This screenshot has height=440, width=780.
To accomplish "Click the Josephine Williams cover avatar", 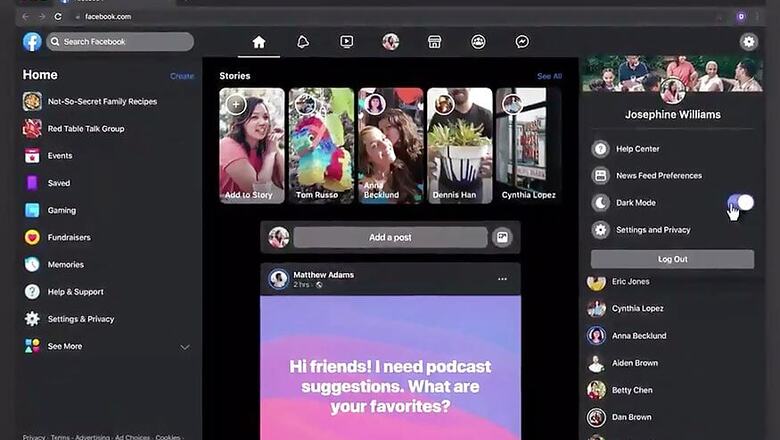I will coord(673,91).
